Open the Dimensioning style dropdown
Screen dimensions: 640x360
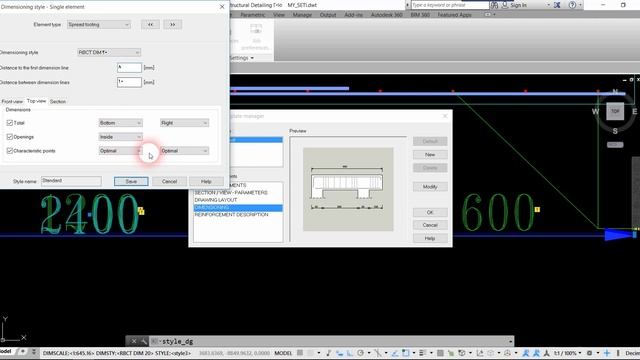[109, 52]
